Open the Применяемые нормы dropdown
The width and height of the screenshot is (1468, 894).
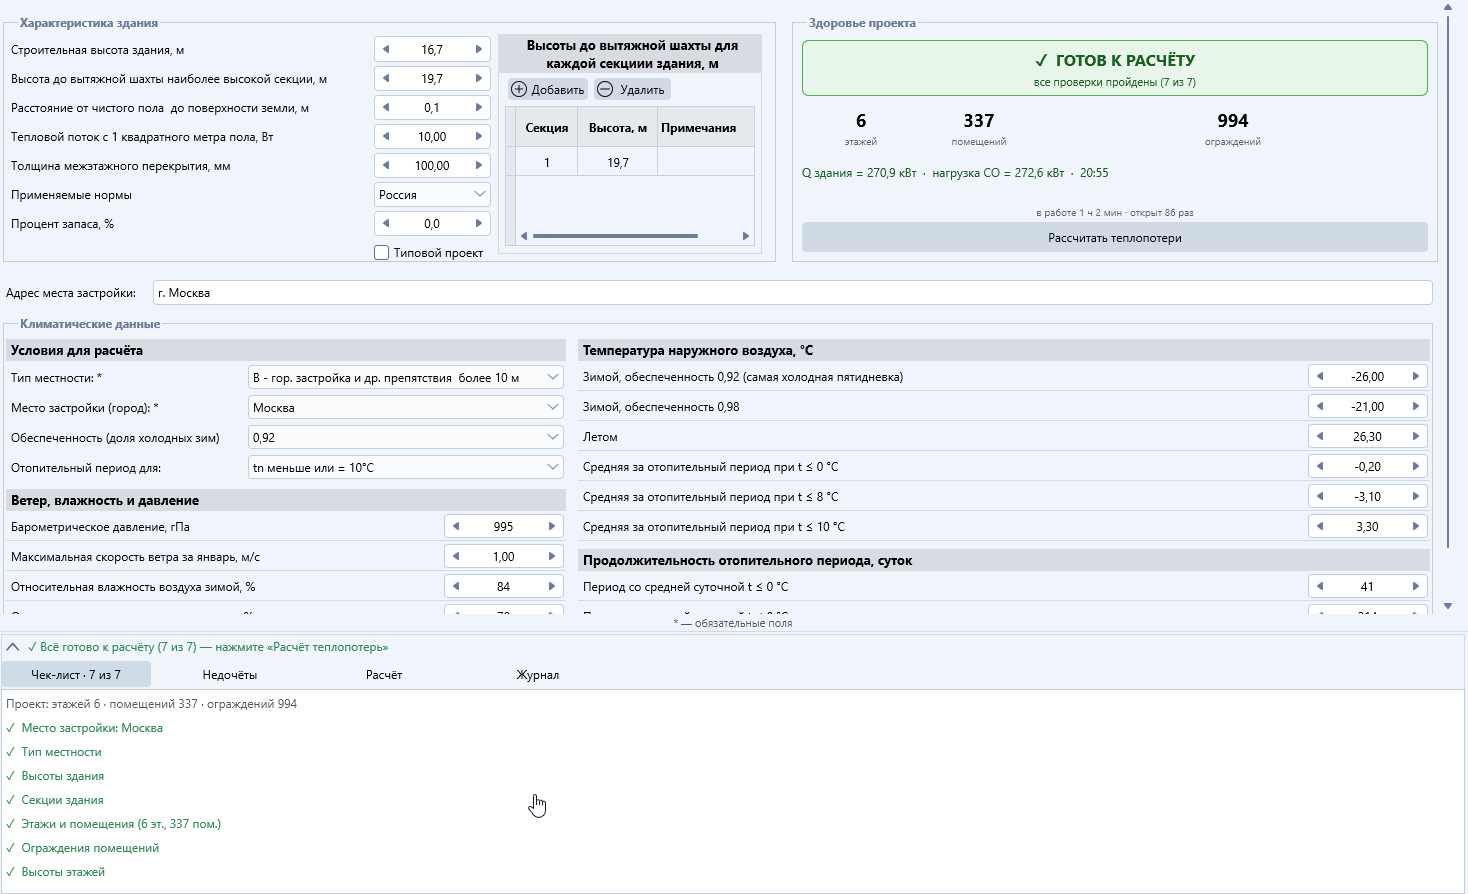click(x=432, y=194)
